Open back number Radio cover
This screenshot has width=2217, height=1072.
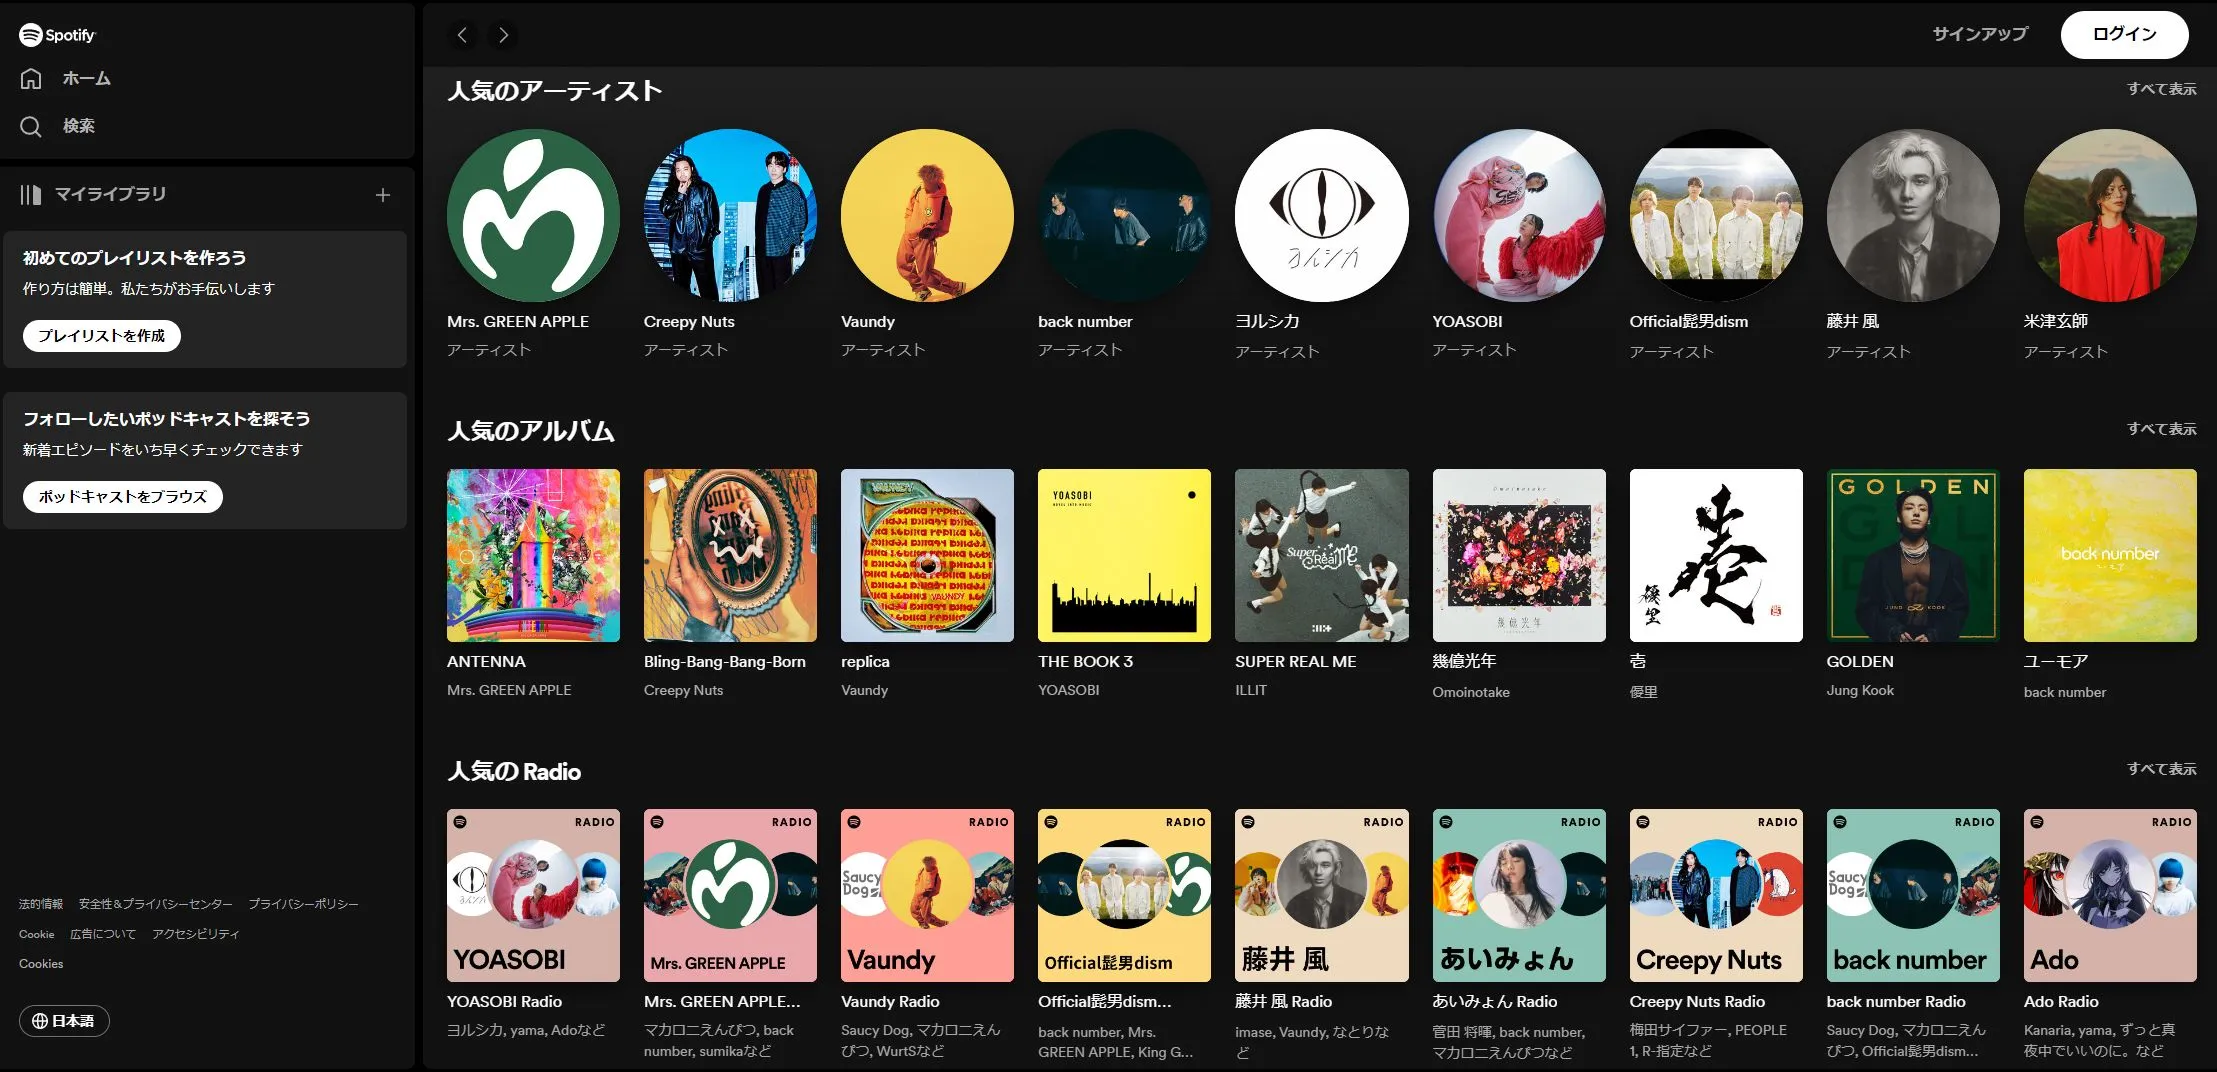[1913, 895]
